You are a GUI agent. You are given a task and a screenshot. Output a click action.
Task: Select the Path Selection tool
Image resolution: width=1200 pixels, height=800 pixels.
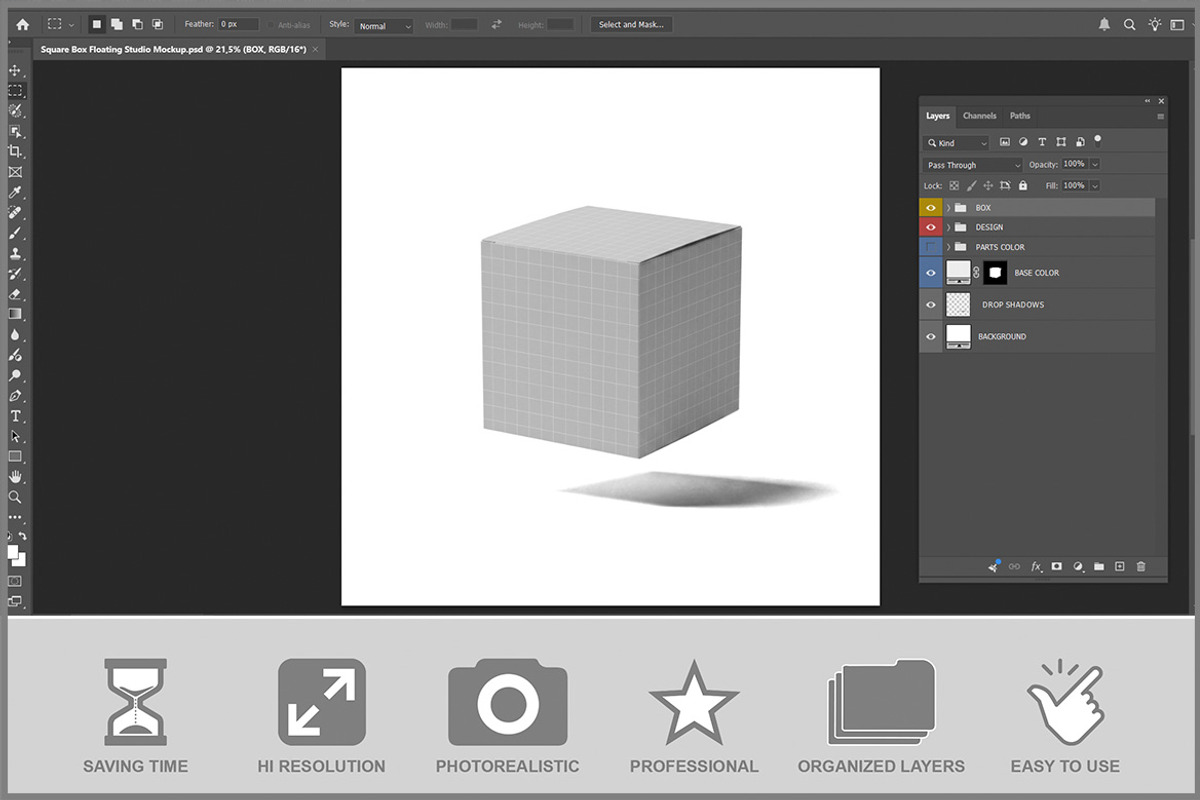pos(15,437)
